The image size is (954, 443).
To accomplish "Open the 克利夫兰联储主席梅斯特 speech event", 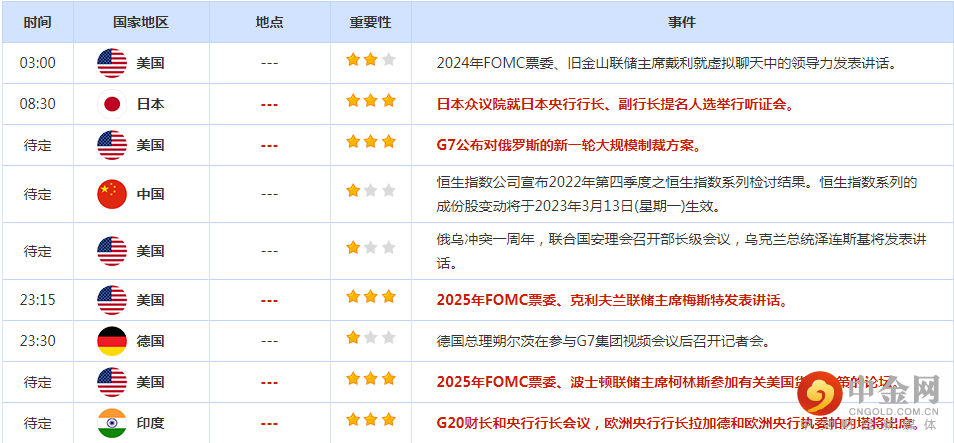I will coord(612,300).
